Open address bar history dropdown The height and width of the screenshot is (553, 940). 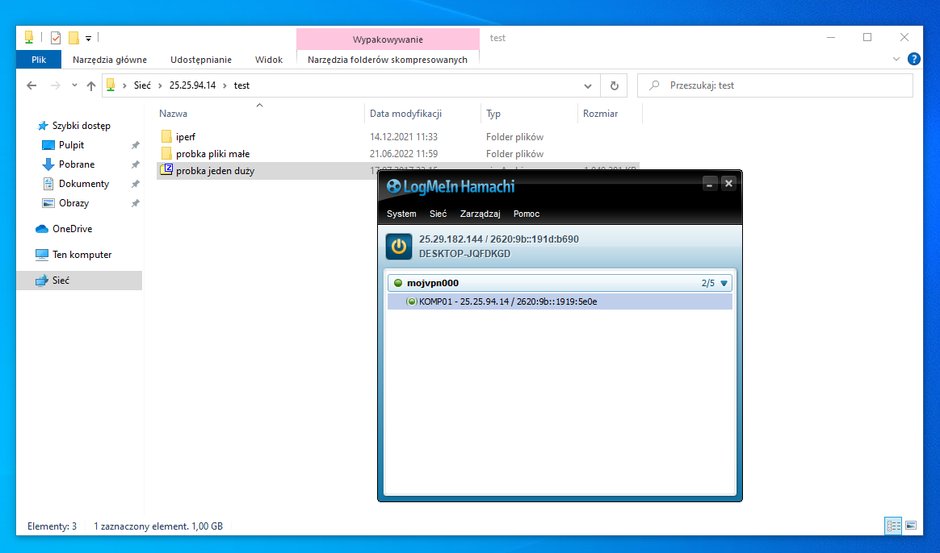click(x=588, y=86)
